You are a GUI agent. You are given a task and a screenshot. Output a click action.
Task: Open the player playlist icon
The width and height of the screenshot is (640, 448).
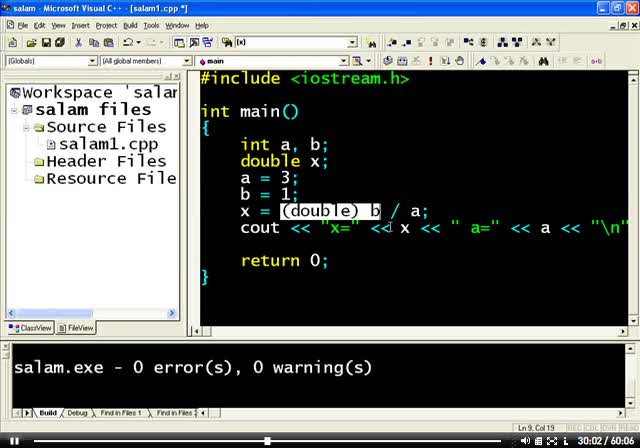pyautogui.click(x=538, y=441)
